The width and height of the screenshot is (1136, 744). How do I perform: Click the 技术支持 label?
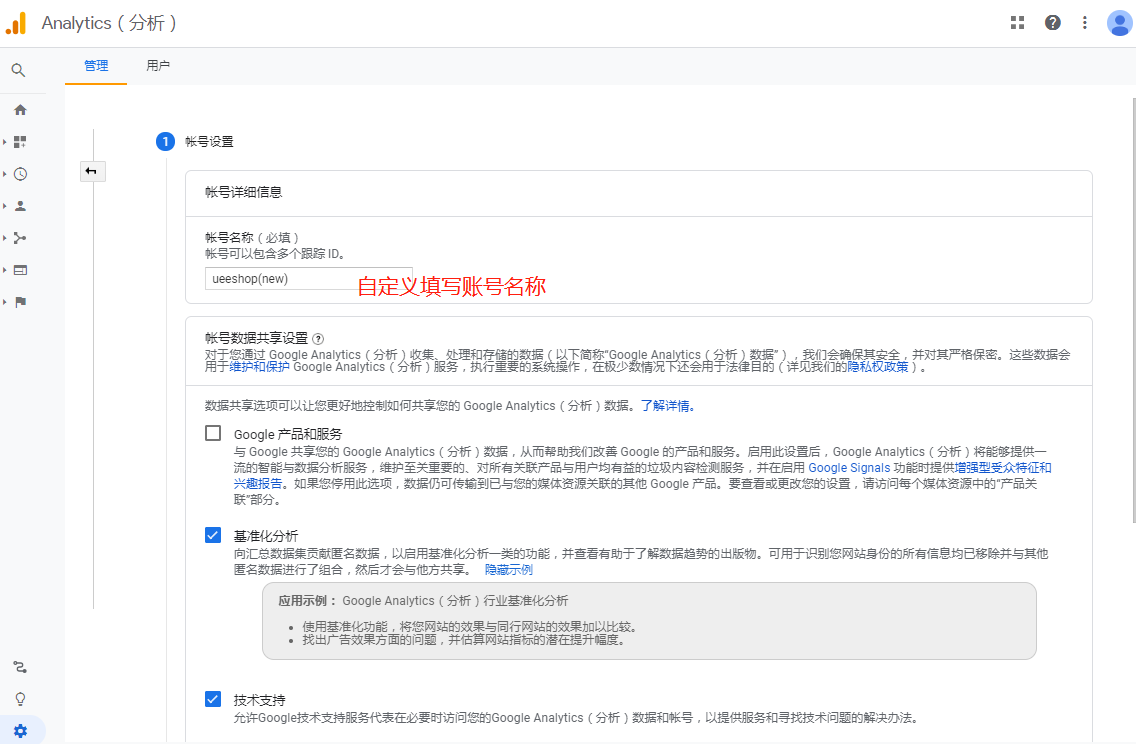[x=259, y=700]
